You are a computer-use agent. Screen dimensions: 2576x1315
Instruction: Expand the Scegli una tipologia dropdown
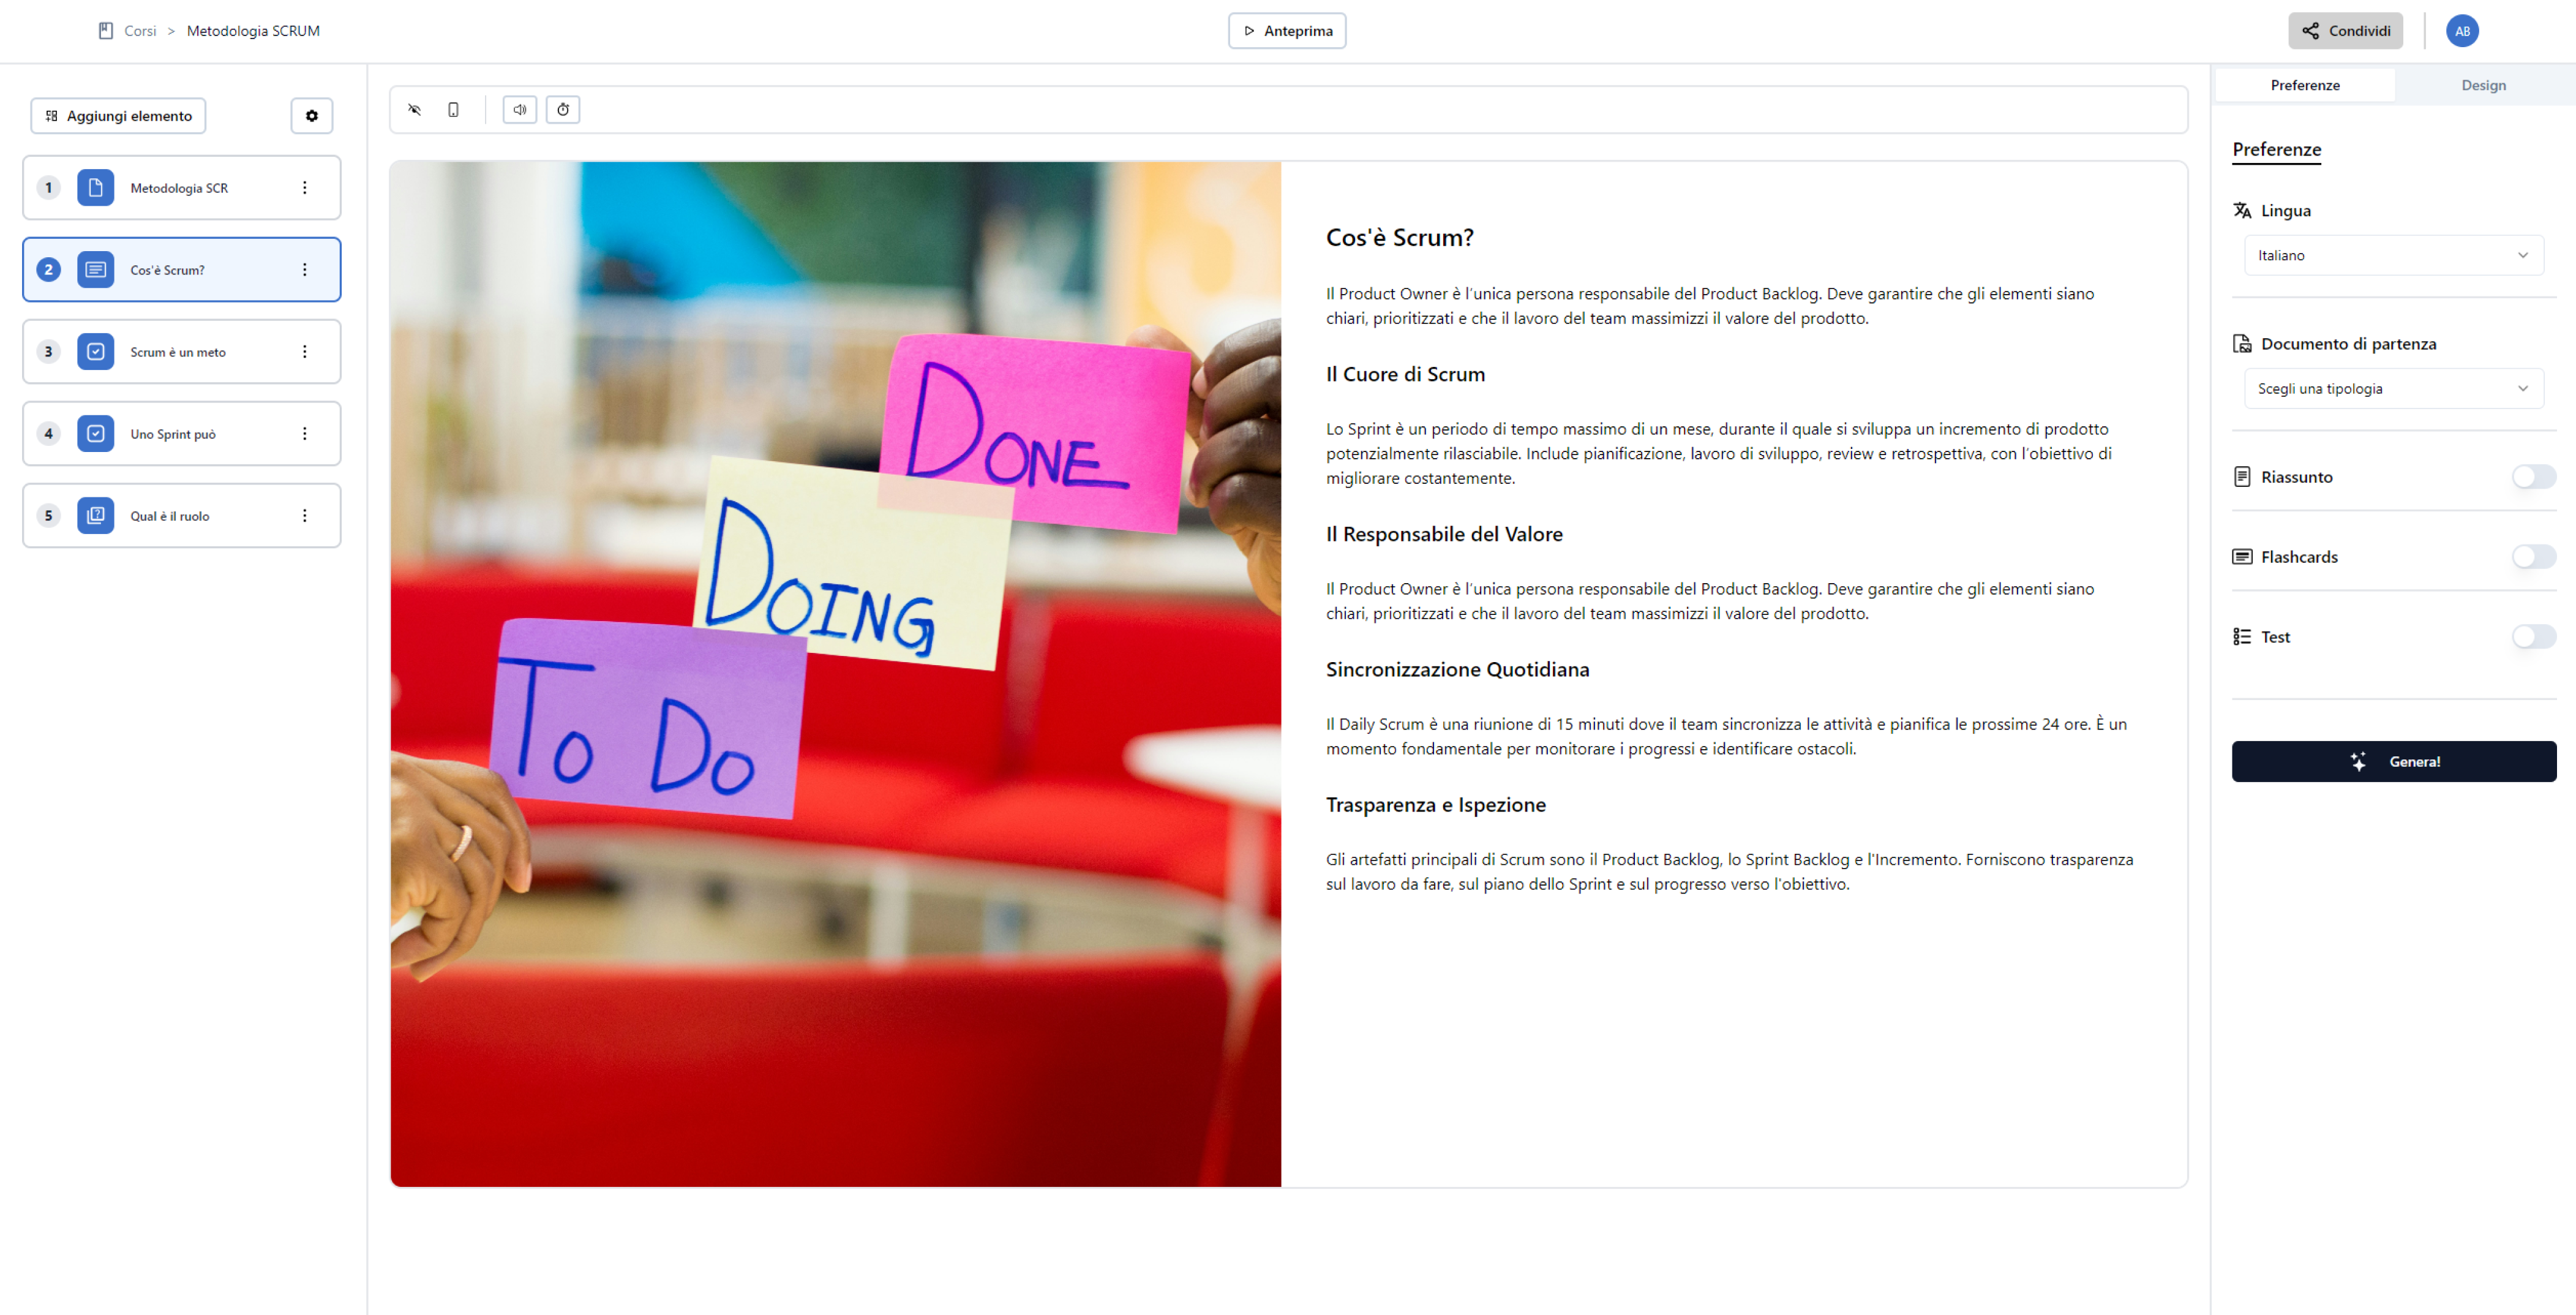[2393, 389]
